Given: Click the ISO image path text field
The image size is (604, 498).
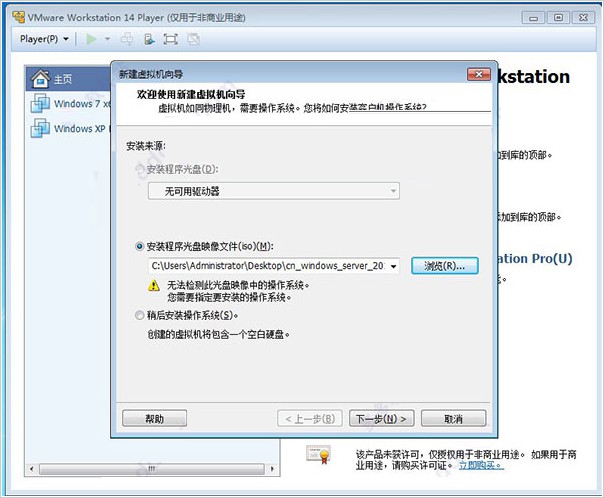Looking at the screenshot, I should click(x=268, y=266).
